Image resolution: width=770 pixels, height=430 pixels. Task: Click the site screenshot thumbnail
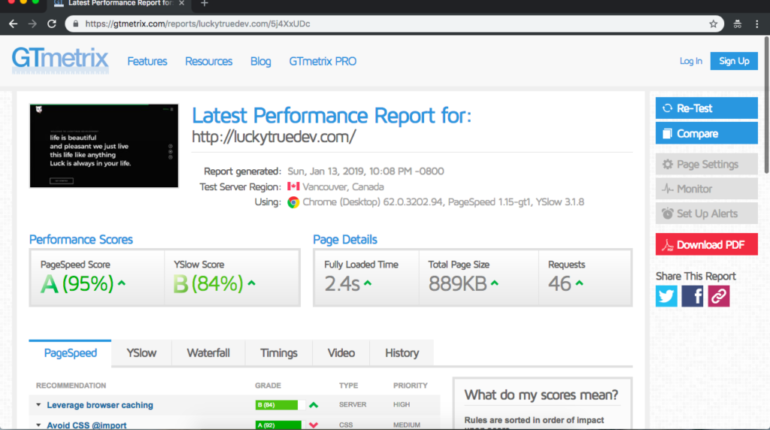coord(97,145)
